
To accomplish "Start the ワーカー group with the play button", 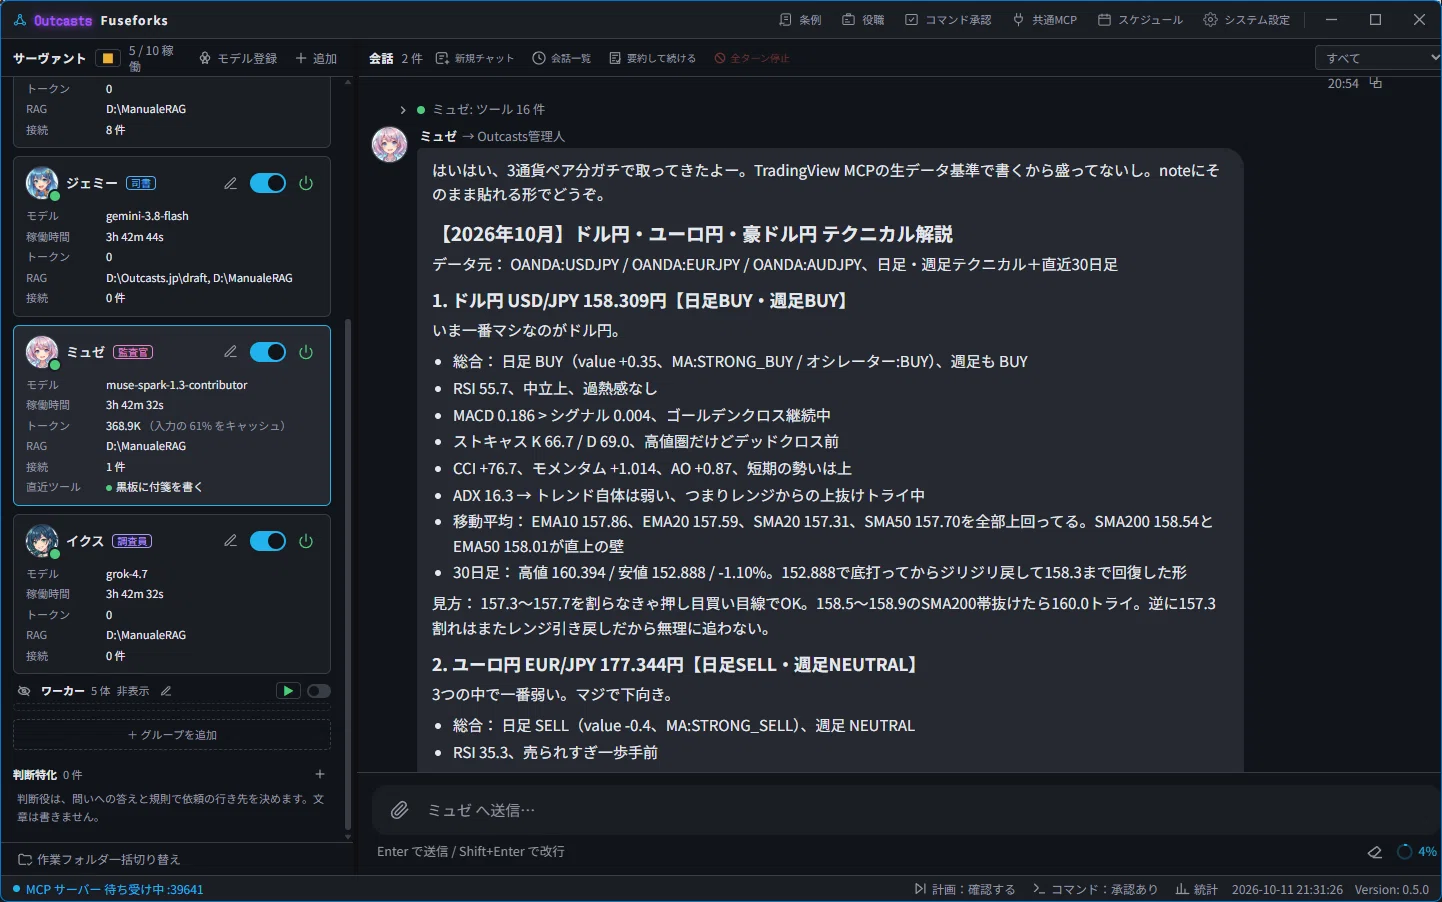I will [288, 691].
